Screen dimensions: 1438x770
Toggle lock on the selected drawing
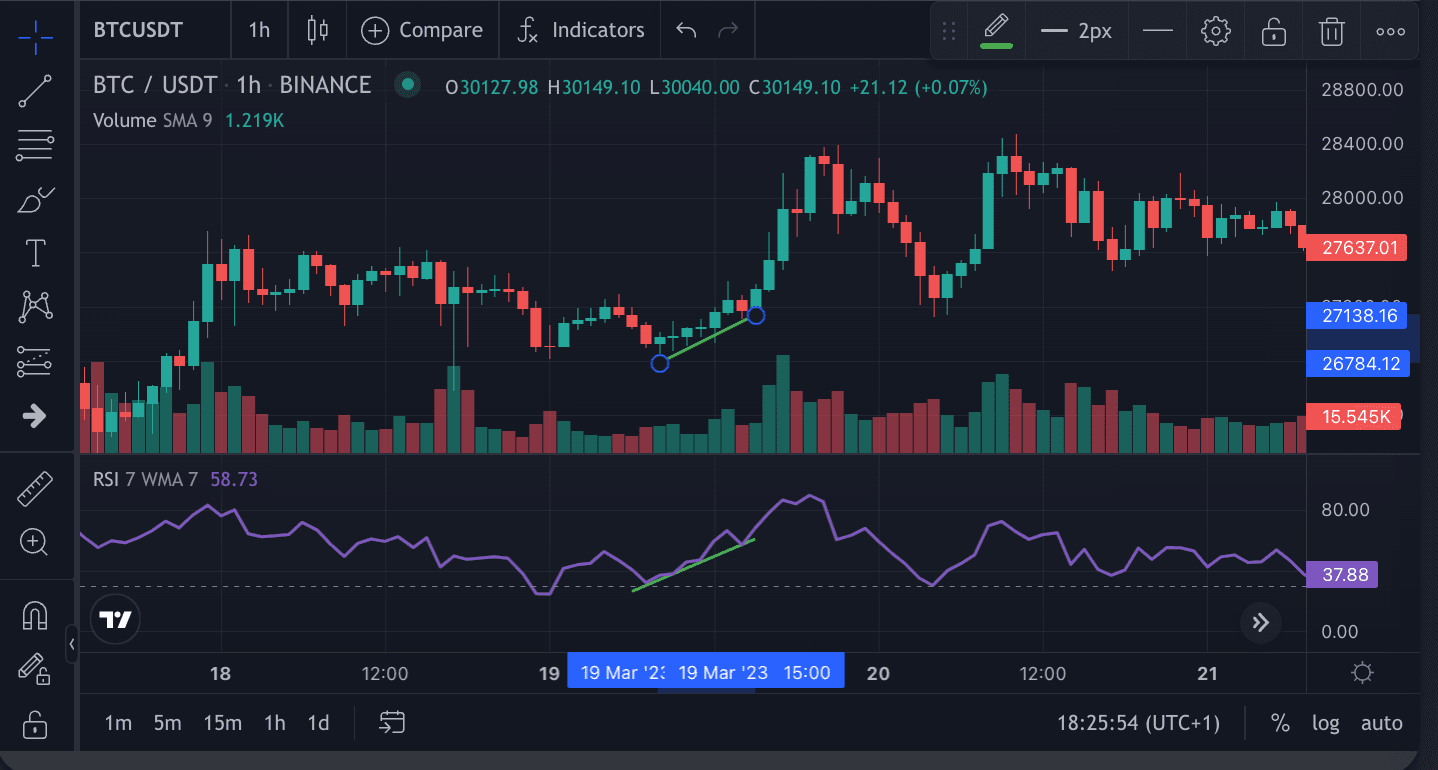pos(1273,31)
